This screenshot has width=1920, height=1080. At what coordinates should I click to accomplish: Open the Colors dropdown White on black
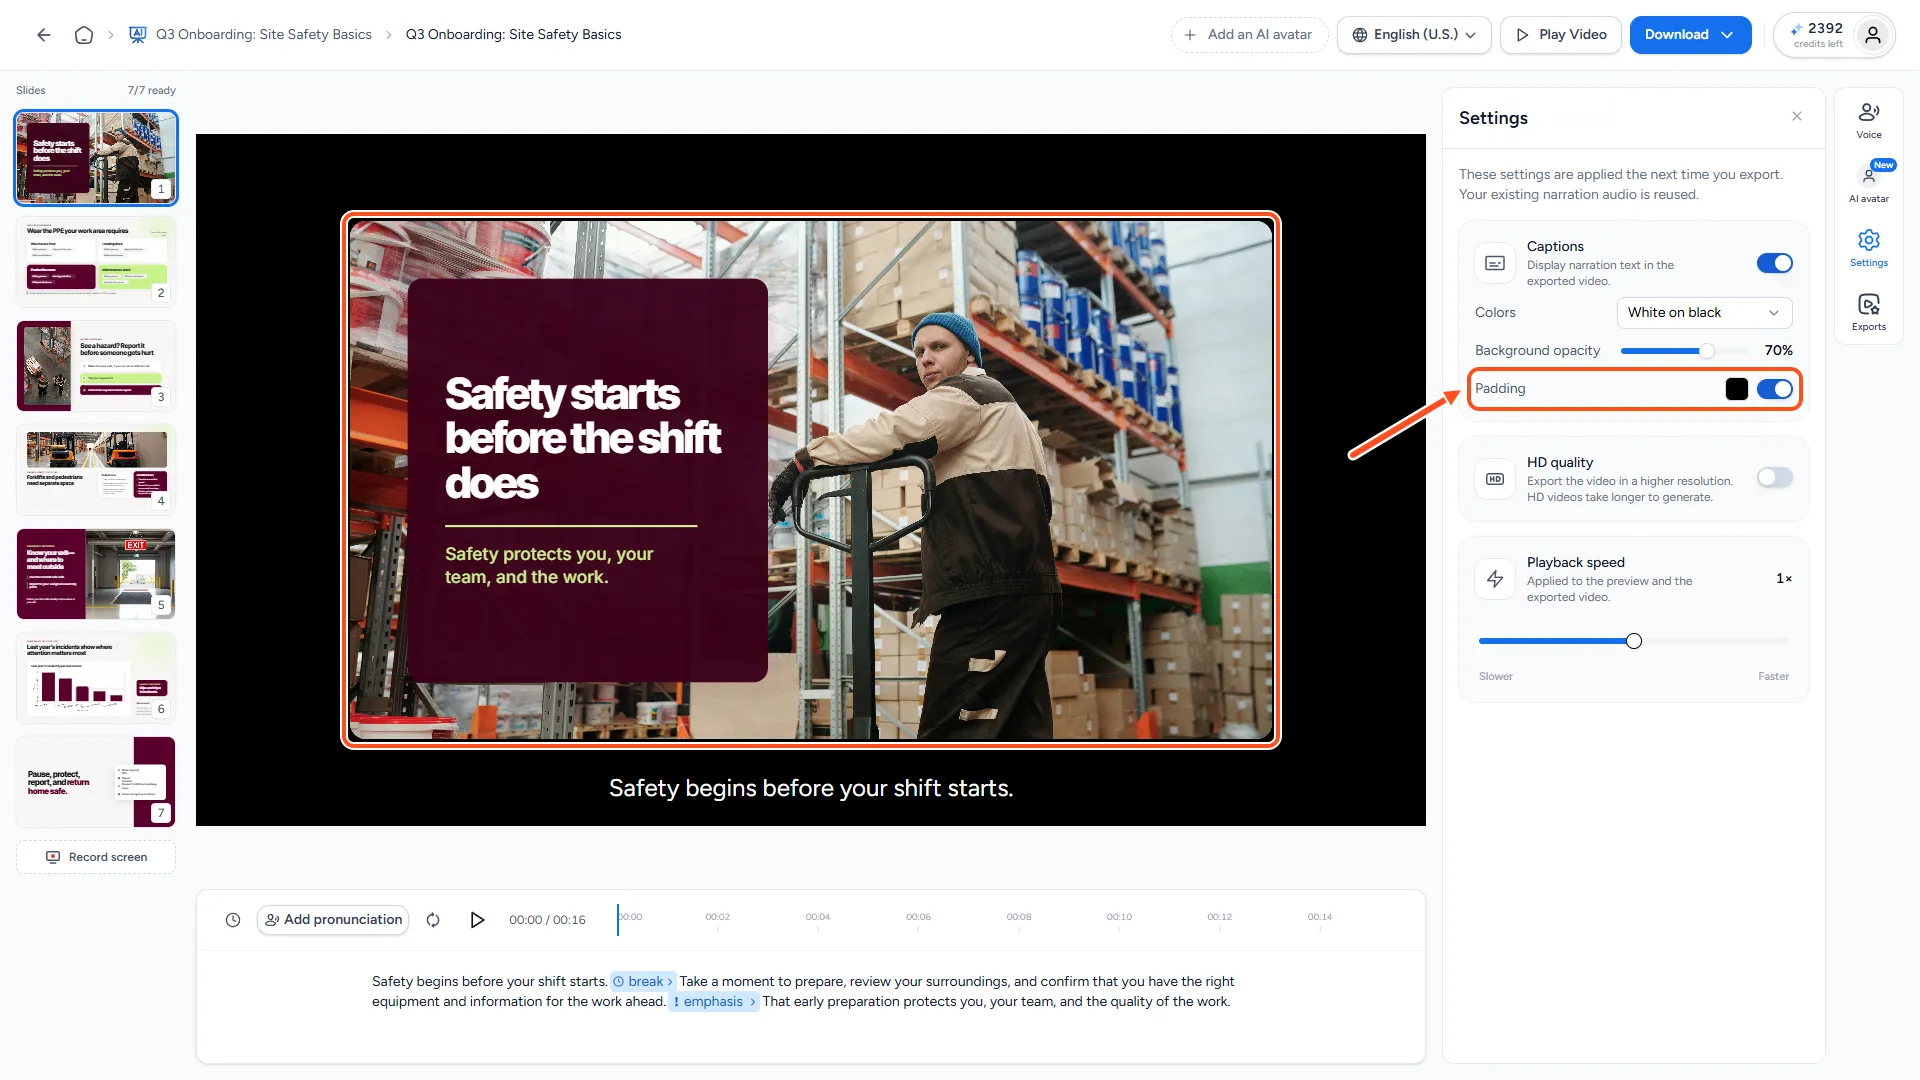point(1704,313)
